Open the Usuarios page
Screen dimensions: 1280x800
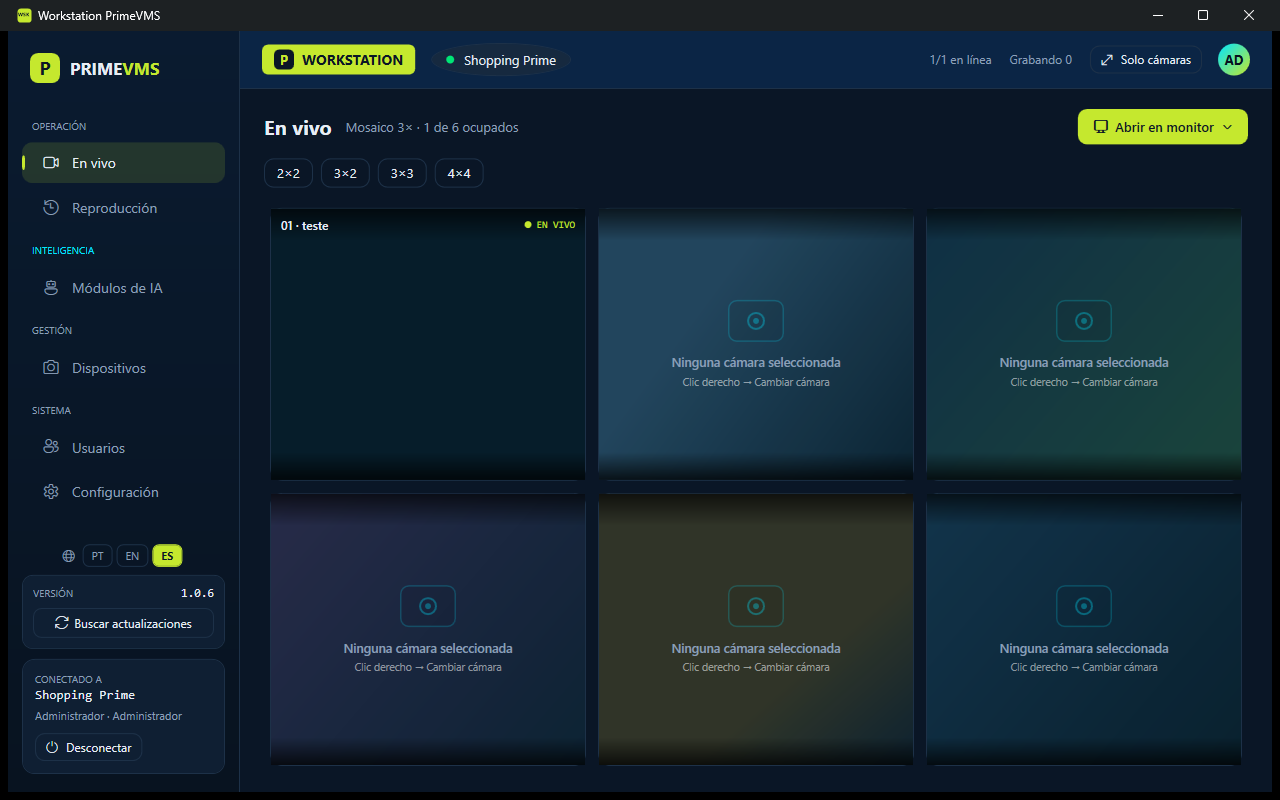(123, 448)
